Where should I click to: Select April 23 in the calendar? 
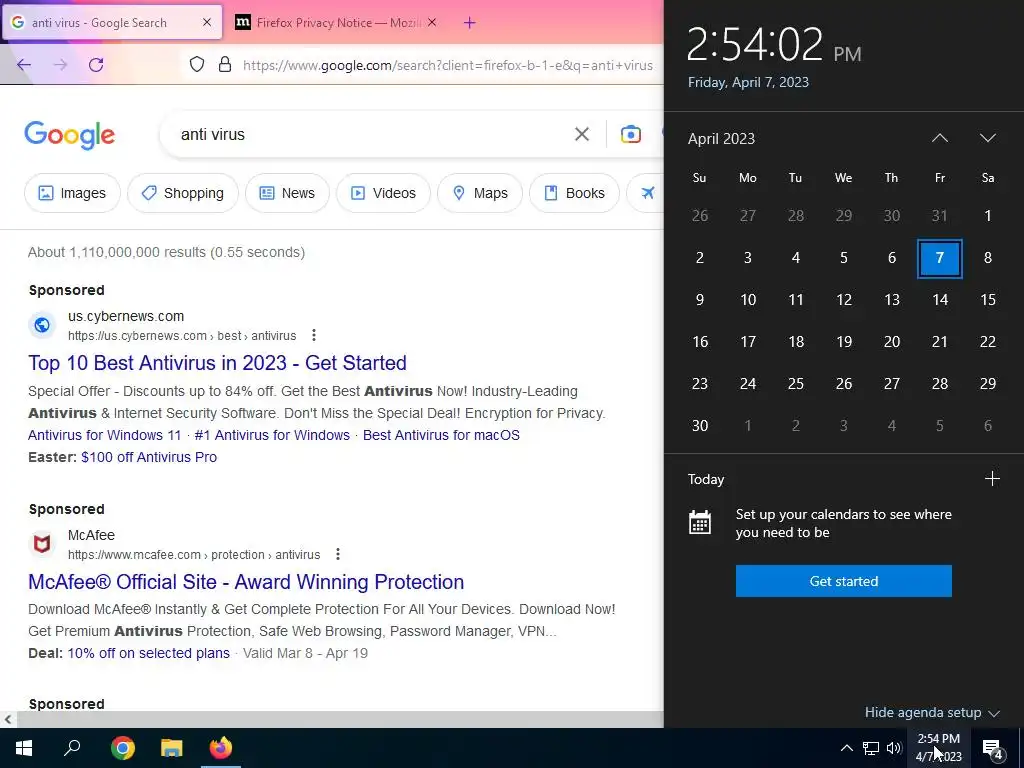point(699,383)
